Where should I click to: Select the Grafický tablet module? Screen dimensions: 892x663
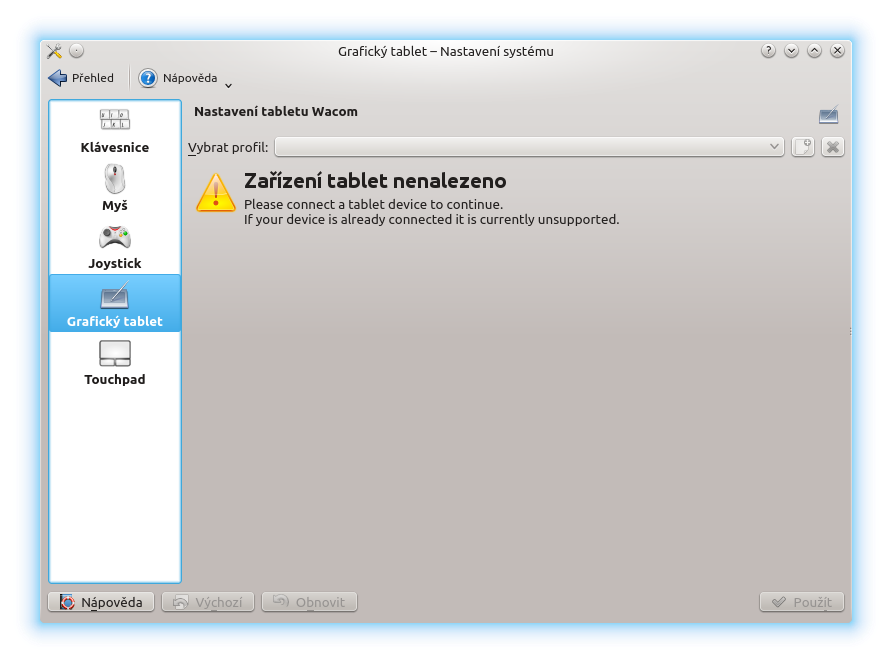[115, 303]
